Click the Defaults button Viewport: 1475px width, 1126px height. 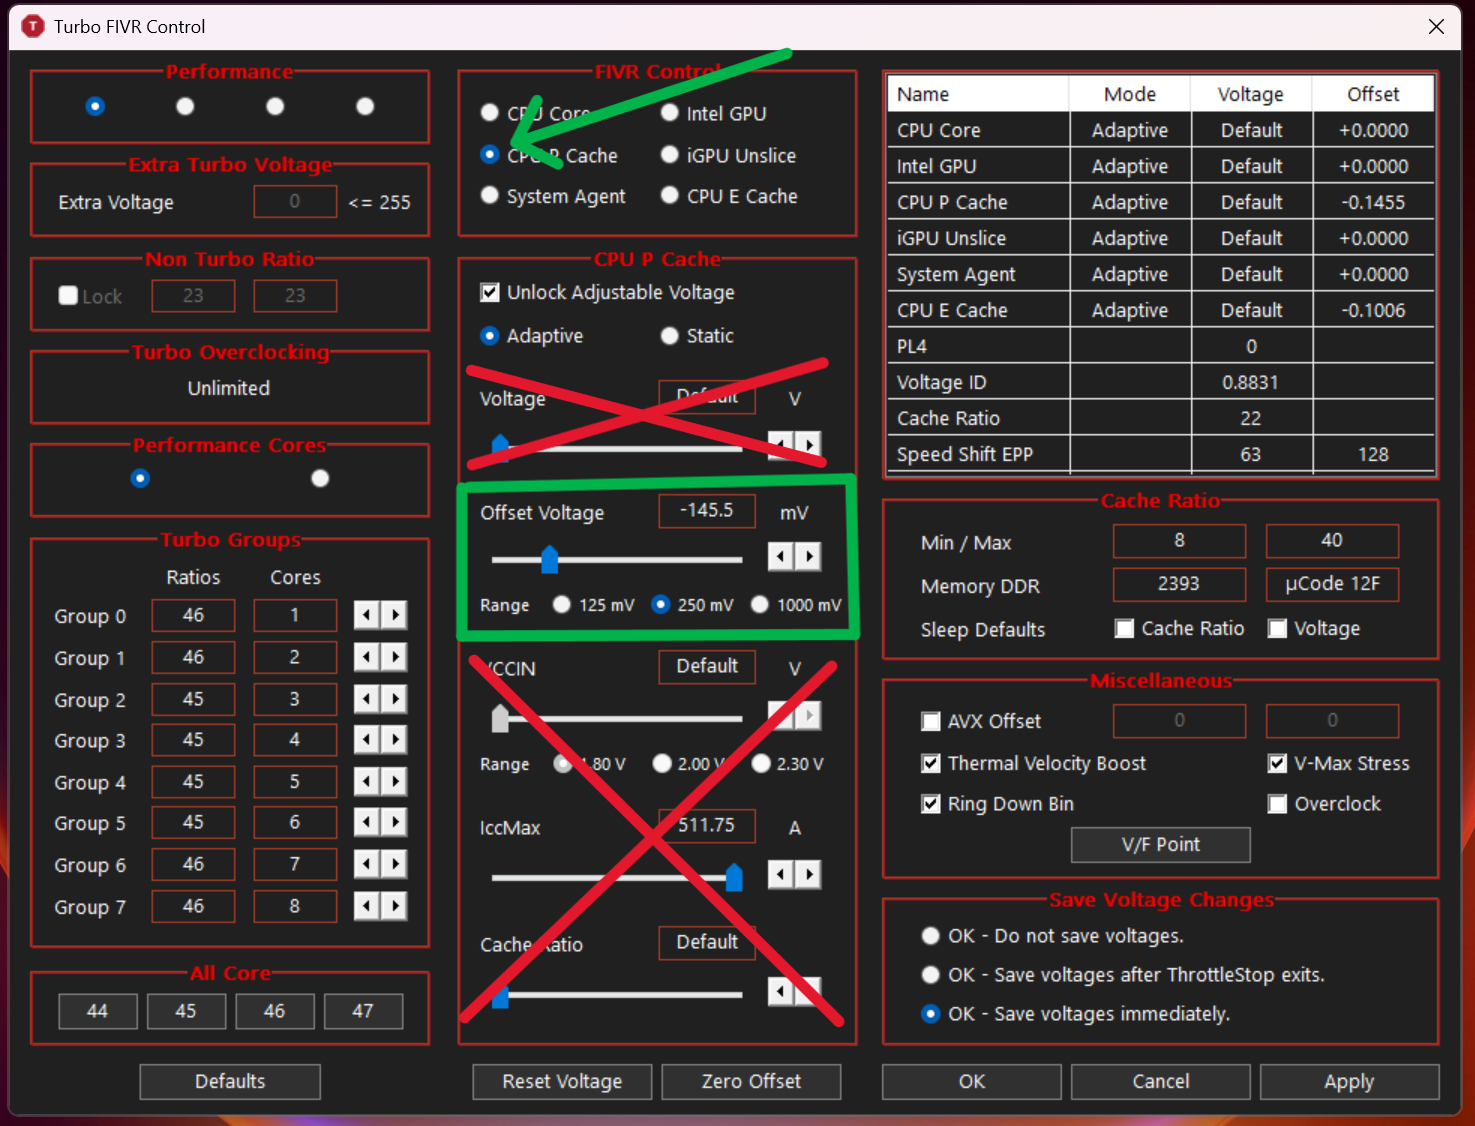coord(230,1081)
